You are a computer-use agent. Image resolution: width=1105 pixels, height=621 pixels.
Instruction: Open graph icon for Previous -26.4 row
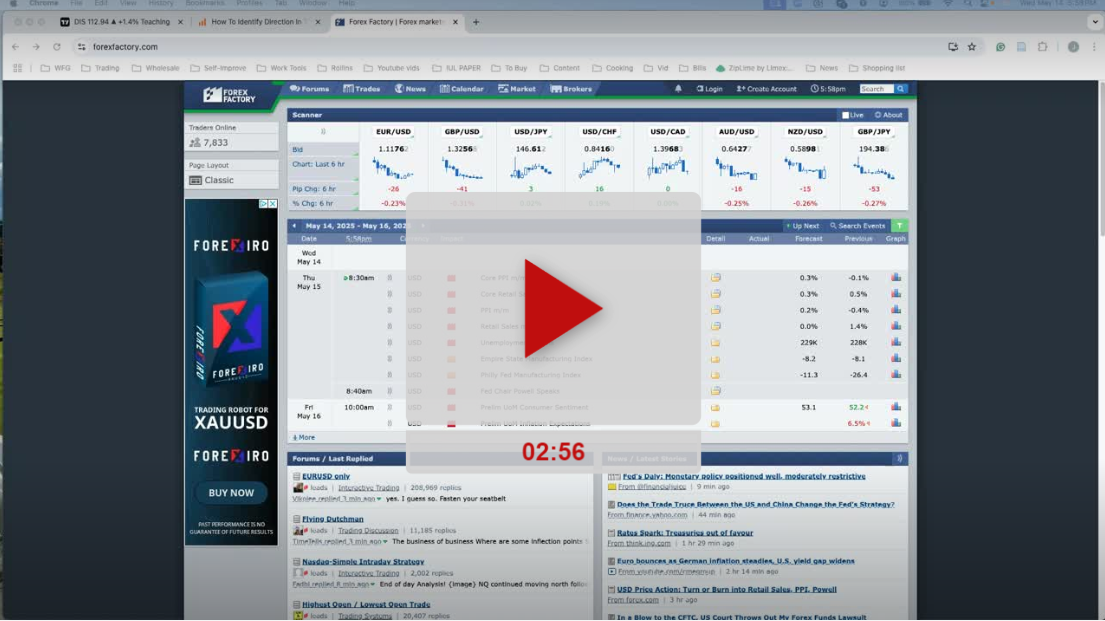pyautogui.click(x=896, y=375)
